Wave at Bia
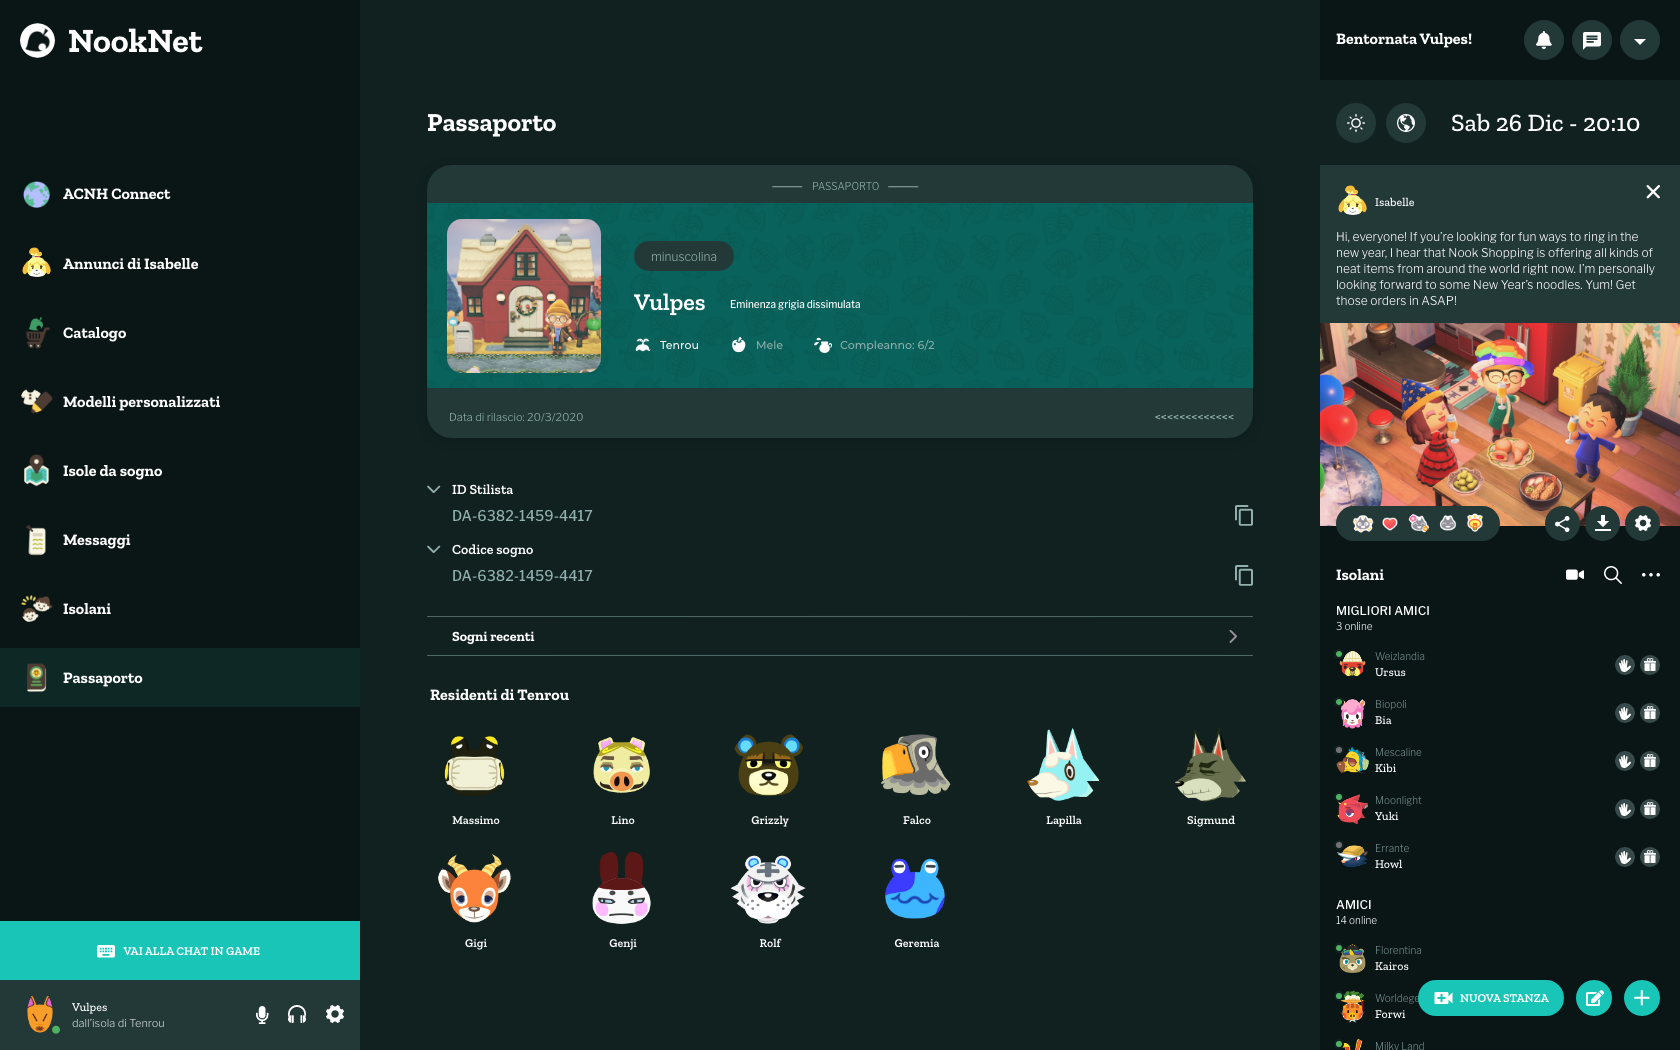This screenshot has width=1680, height=1050. point(1625,713)
